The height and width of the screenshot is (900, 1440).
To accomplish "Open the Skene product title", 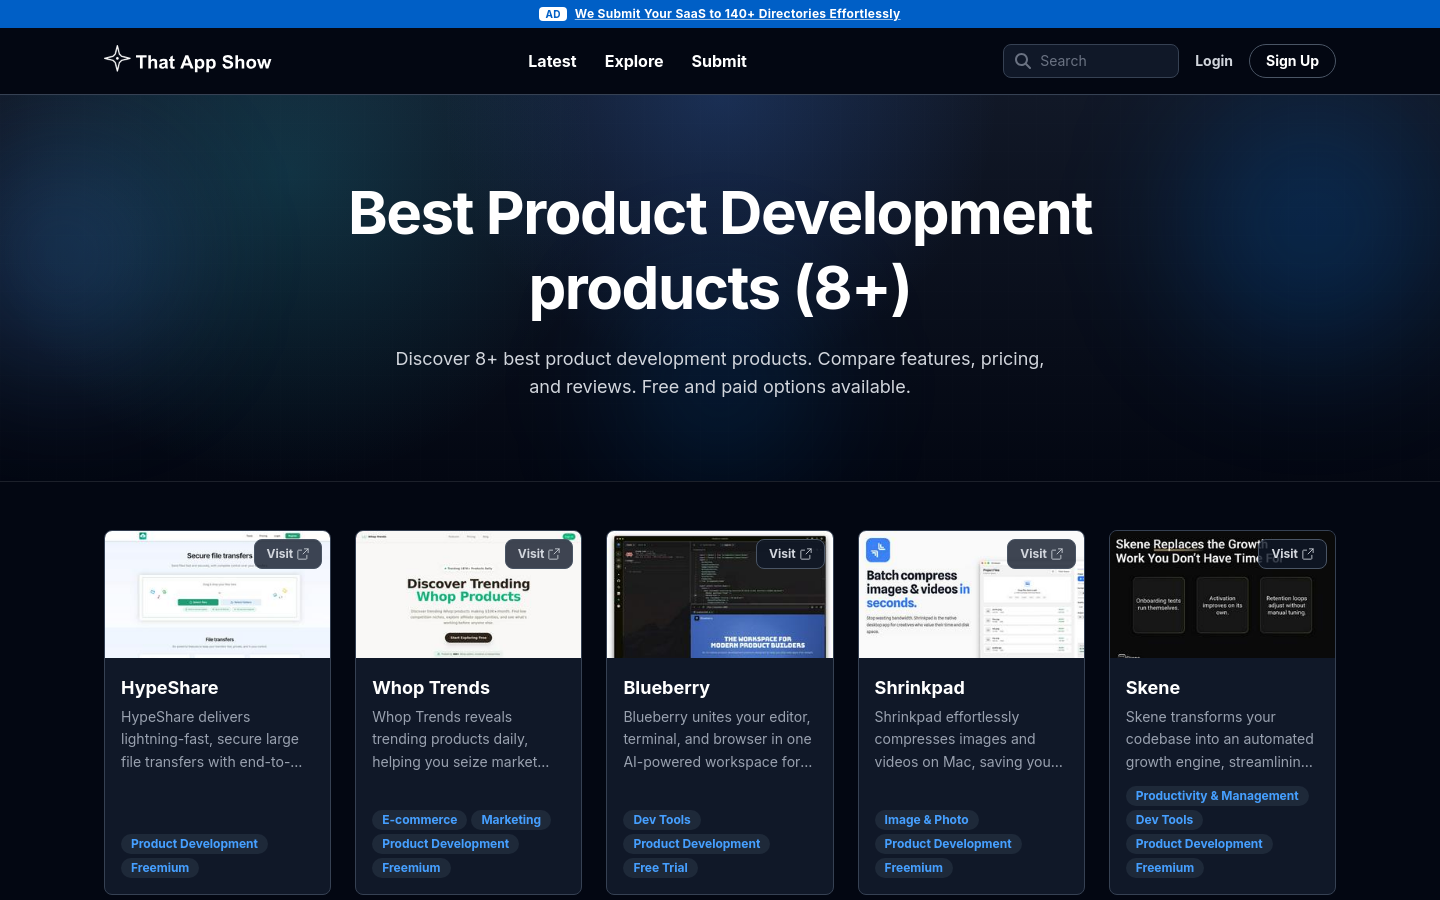I will coord(1152,688).
